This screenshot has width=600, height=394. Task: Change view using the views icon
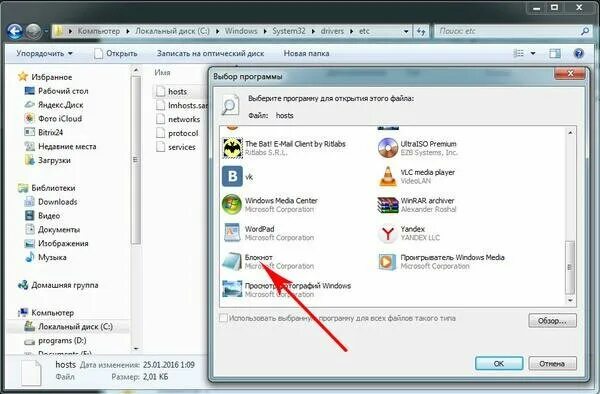518,54
